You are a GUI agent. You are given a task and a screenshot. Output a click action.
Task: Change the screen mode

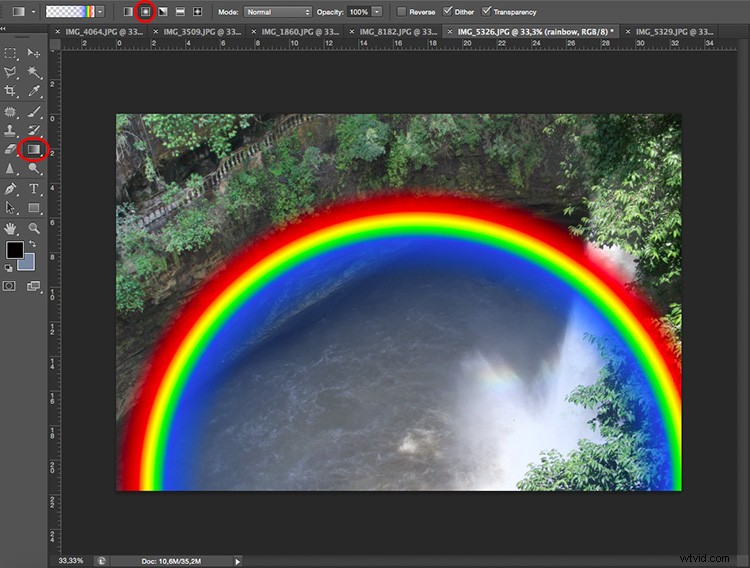33,286
